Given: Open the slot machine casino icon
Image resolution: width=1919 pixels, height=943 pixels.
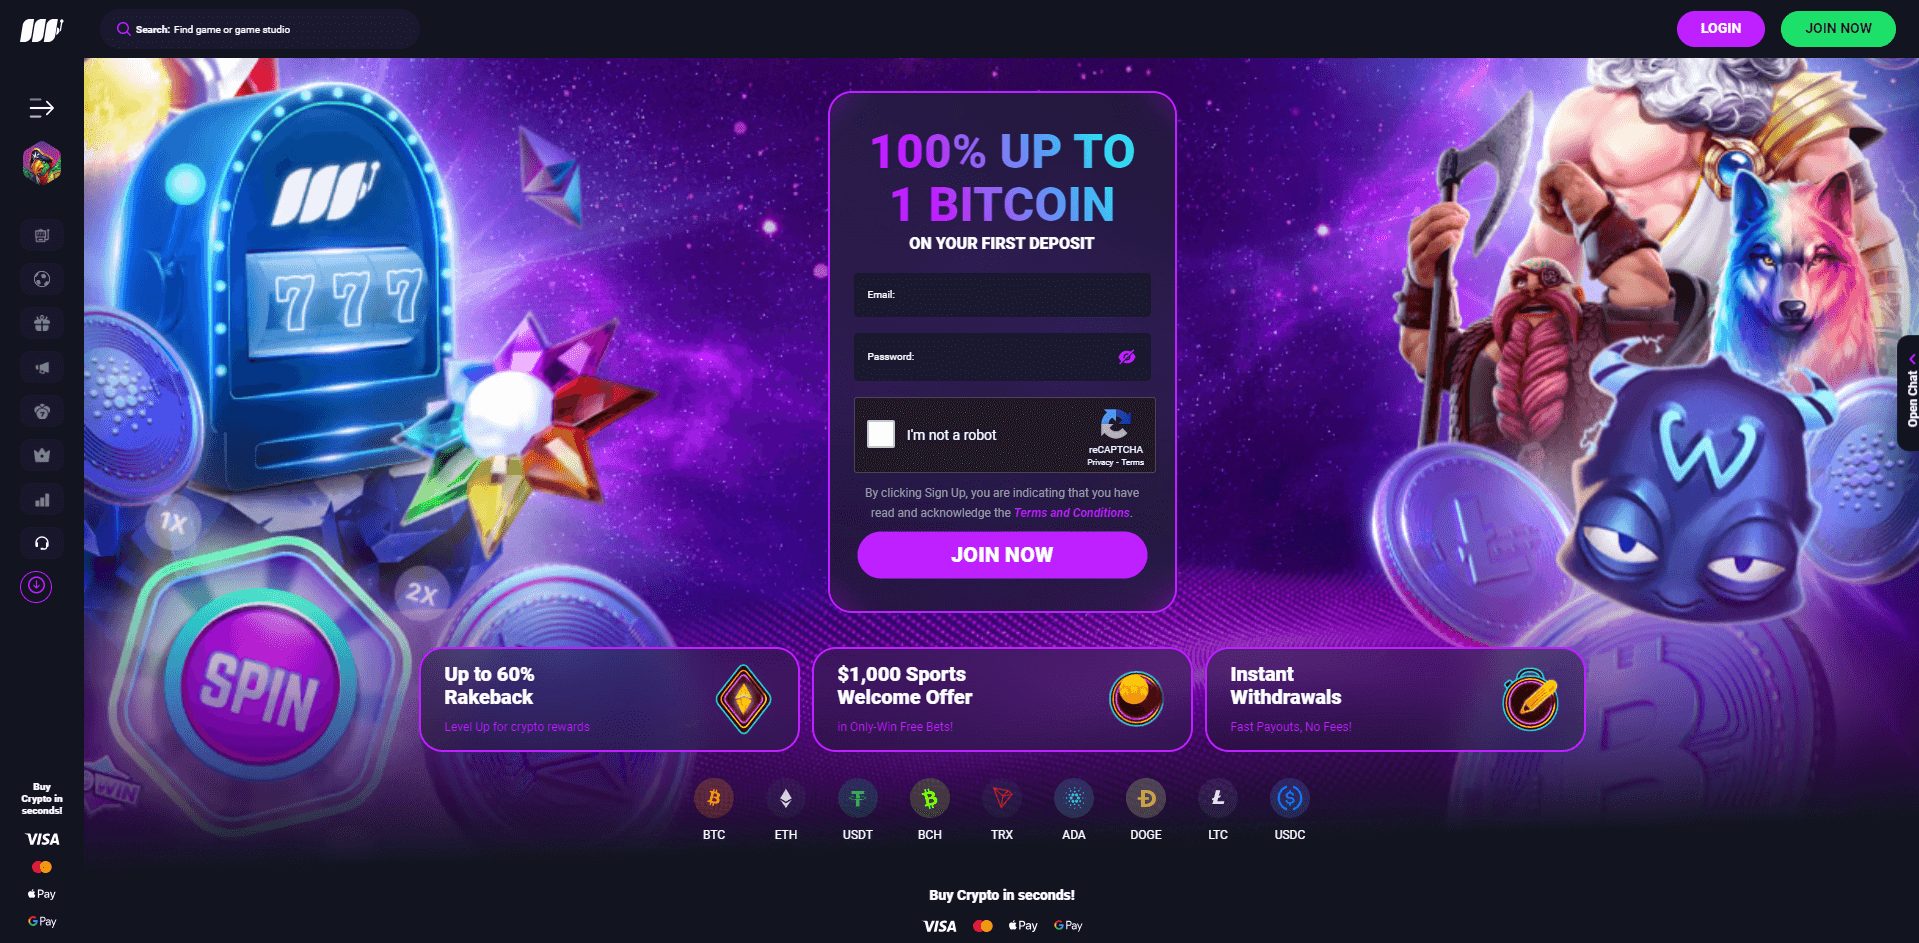Looking at the screenshot, I should 42,235.
